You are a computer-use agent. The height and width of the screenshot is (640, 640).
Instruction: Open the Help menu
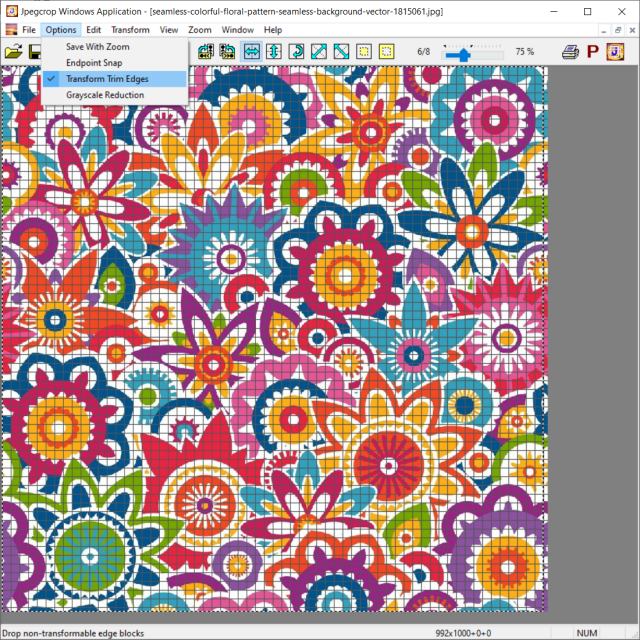[x=273, y=30]
